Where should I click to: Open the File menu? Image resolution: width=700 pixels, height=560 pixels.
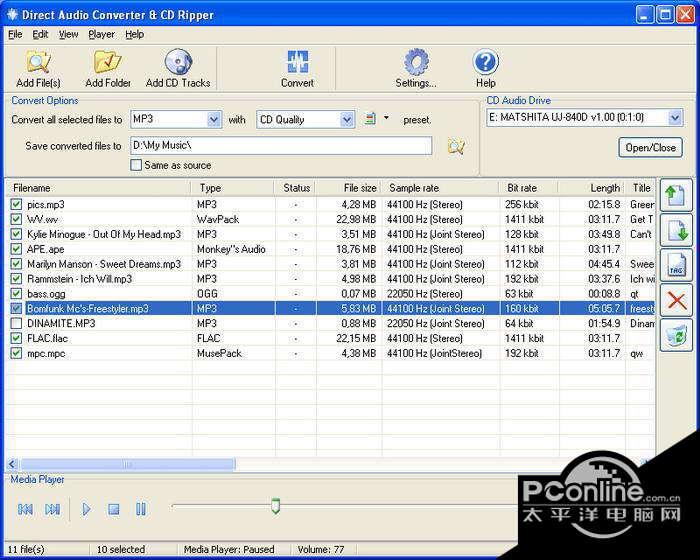(15, 34)
